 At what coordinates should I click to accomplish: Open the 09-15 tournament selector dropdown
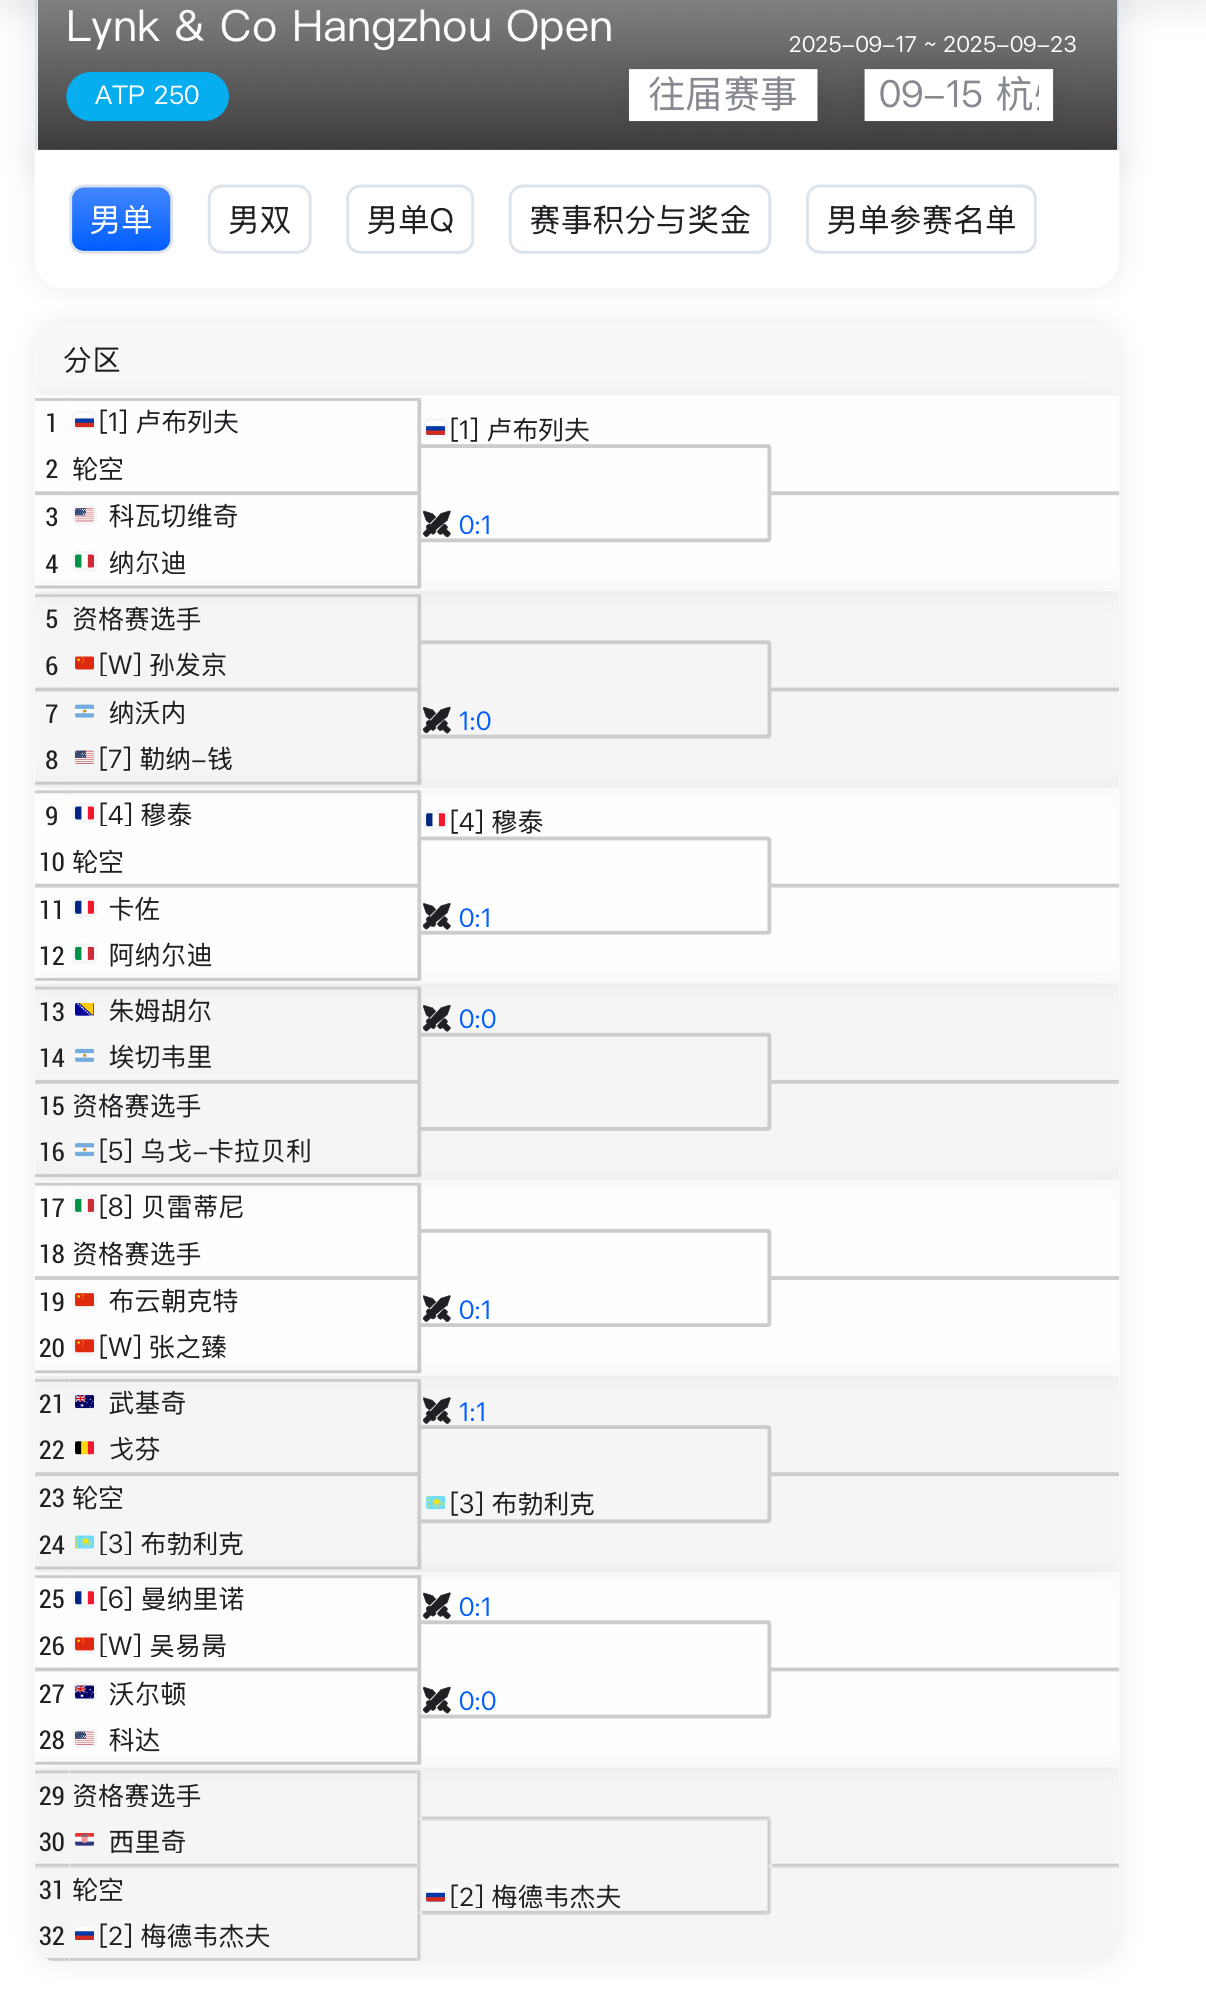point(958,95)
